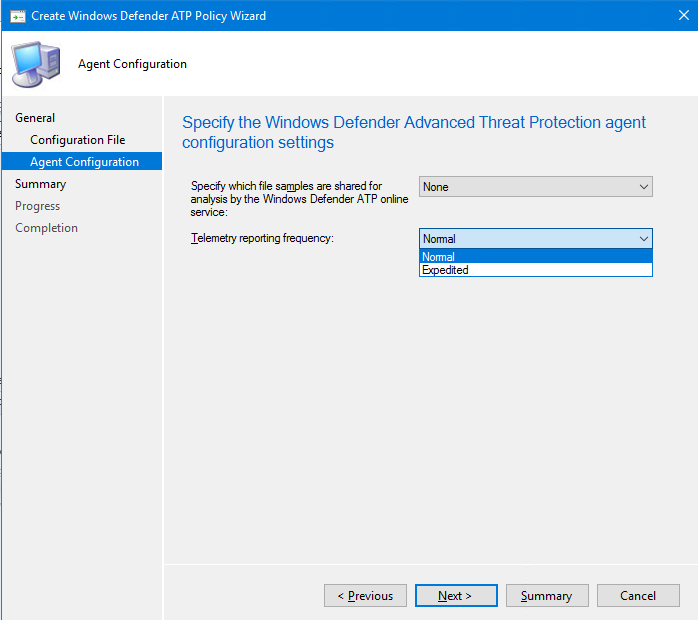This screenshot has width=698, height=620.
Task: Go to the Configuration File step
Action: click(x=77, y=140)
